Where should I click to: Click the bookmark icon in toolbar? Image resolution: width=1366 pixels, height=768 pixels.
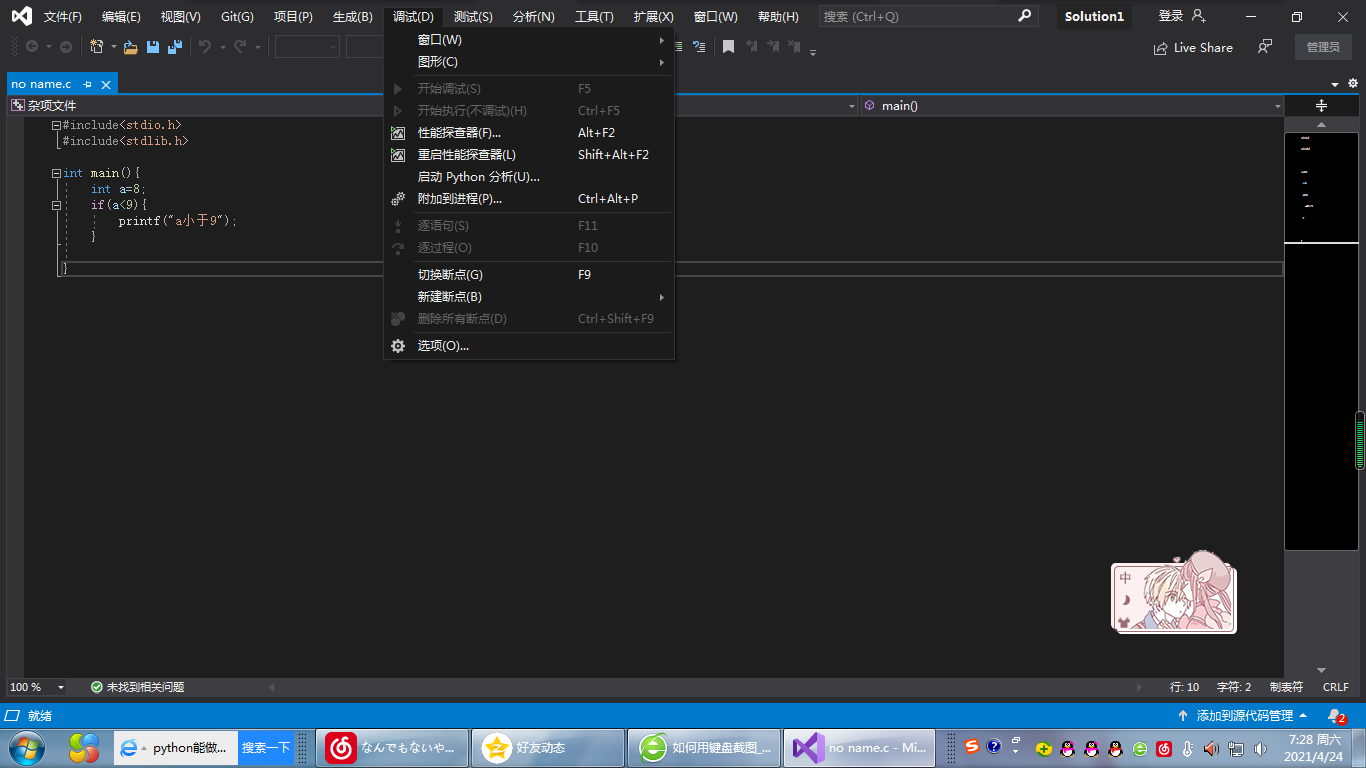pos(729,47)
